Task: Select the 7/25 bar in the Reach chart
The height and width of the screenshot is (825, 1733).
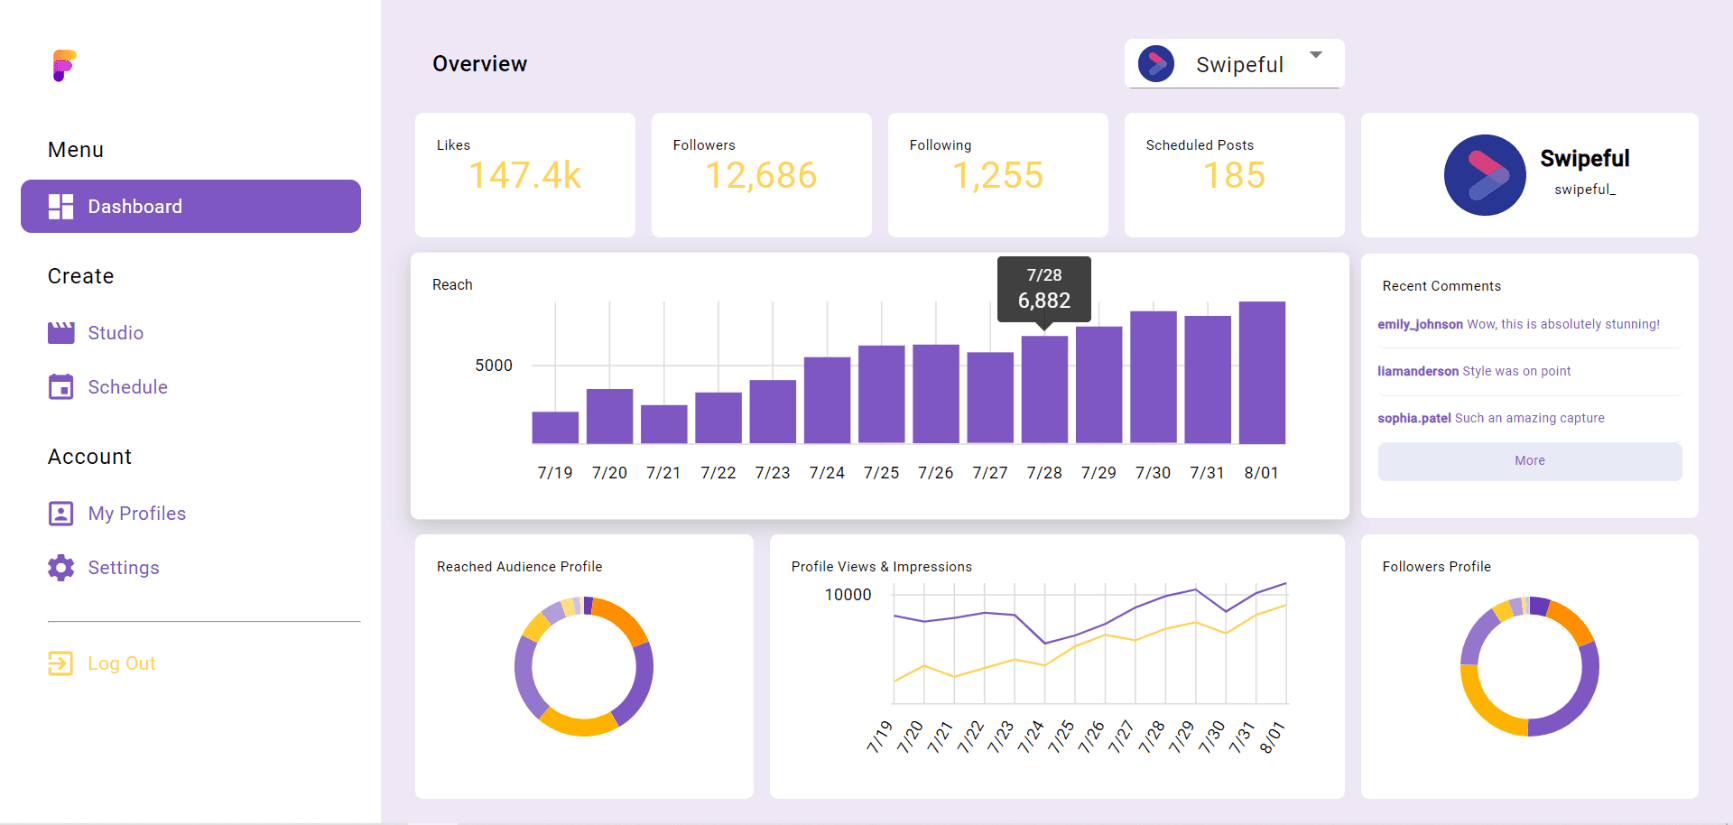Action: coord(882,395)
